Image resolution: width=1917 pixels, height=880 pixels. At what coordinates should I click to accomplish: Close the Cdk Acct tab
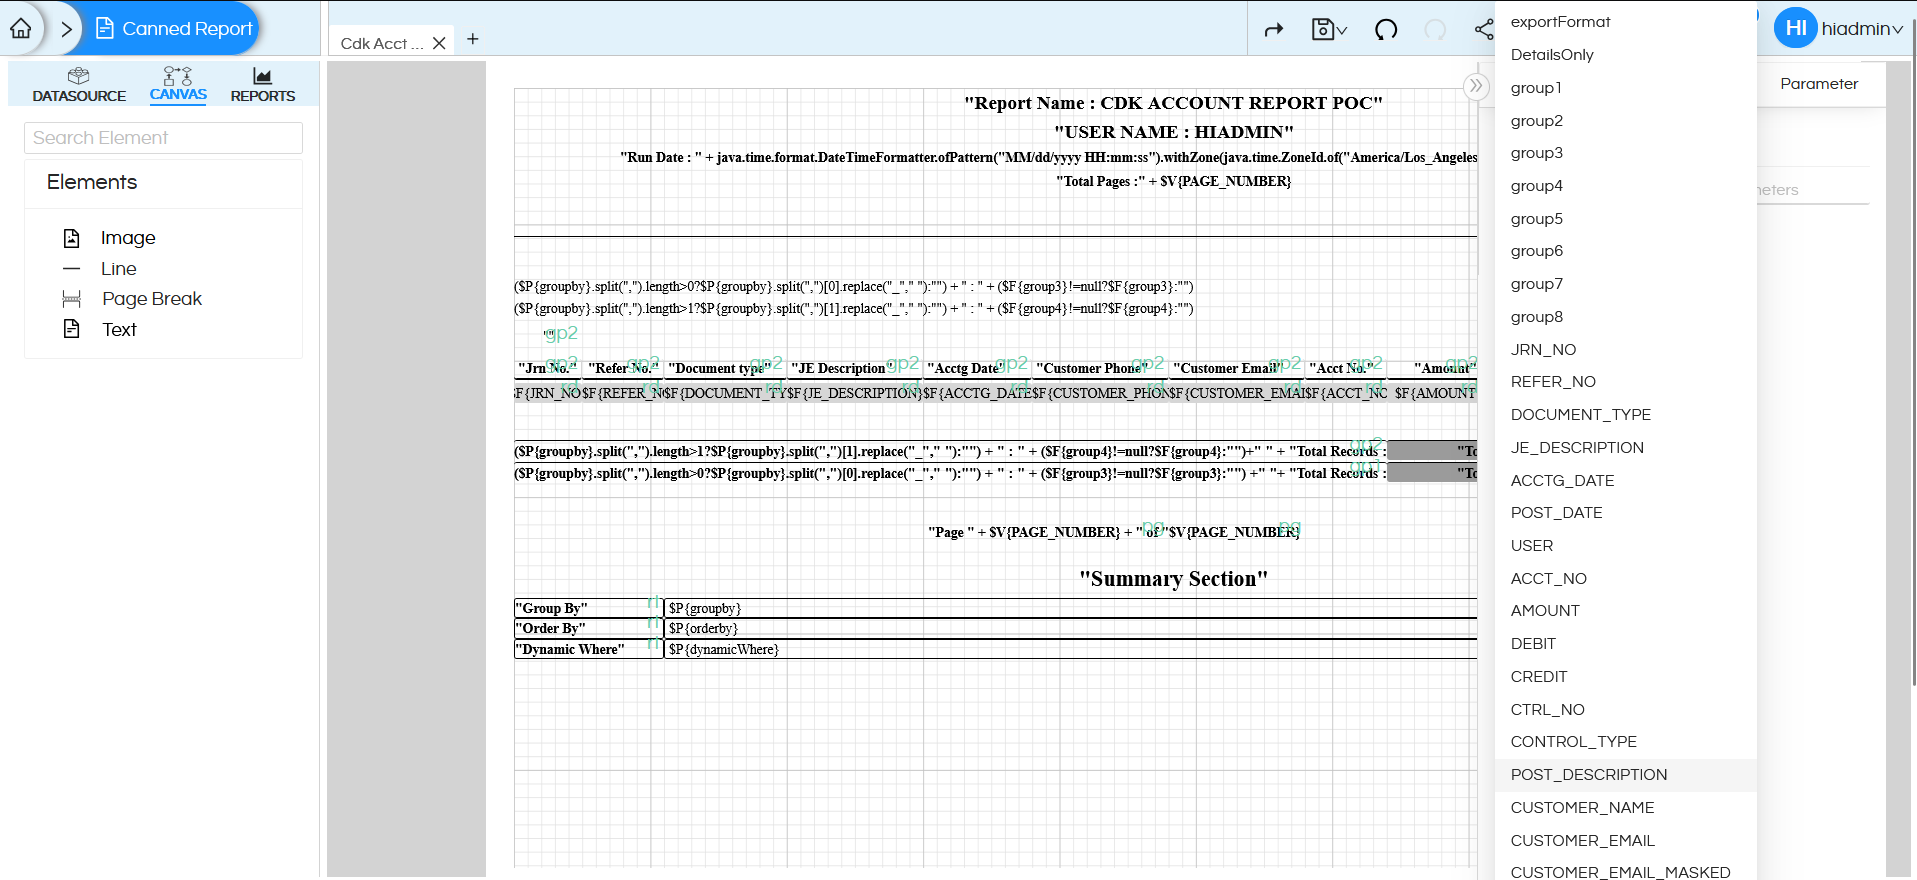coord(439,43)
